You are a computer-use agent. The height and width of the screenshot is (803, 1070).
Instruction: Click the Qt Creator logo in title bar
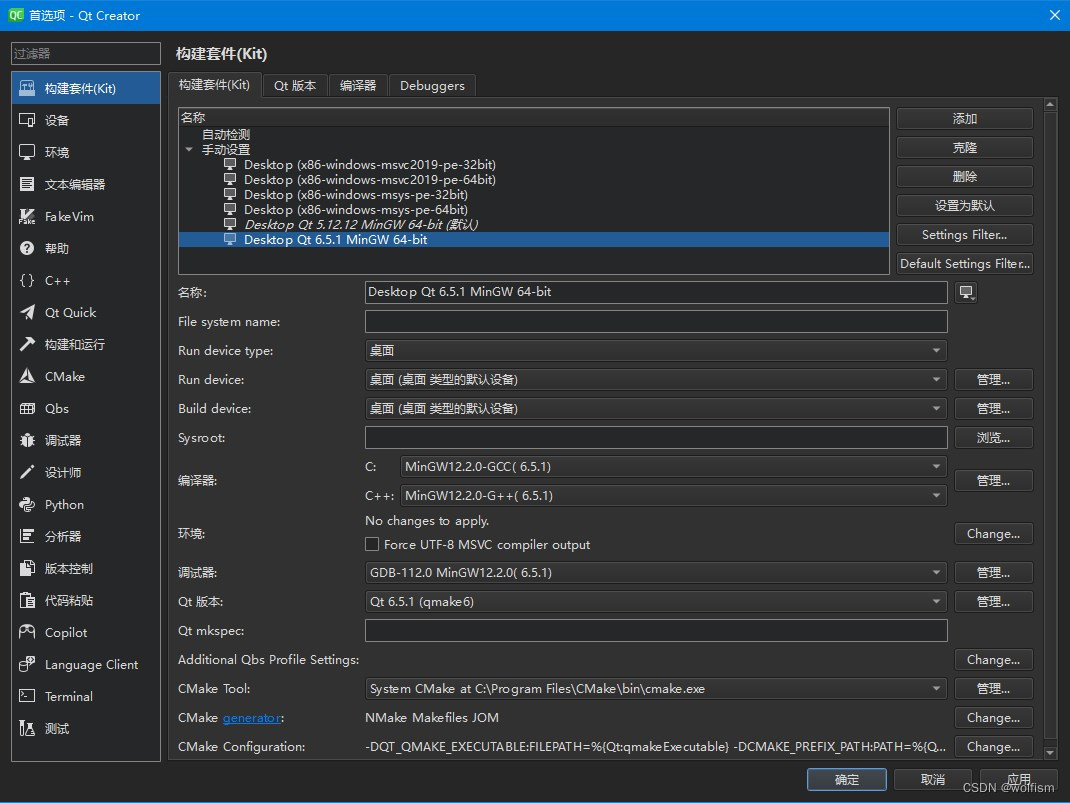pyautogui.click(x=15, y=15)
